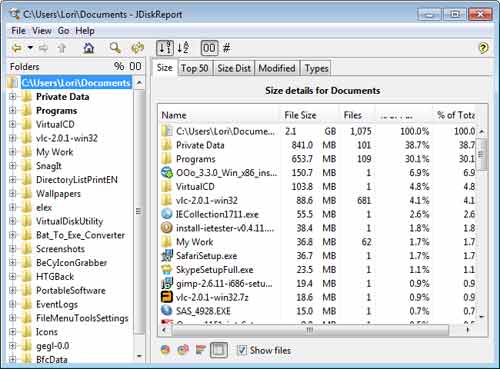Click the magnifier scan folder icon
Image resolution: width=500 pixels, height=369 pixels.
pos(115,48)
